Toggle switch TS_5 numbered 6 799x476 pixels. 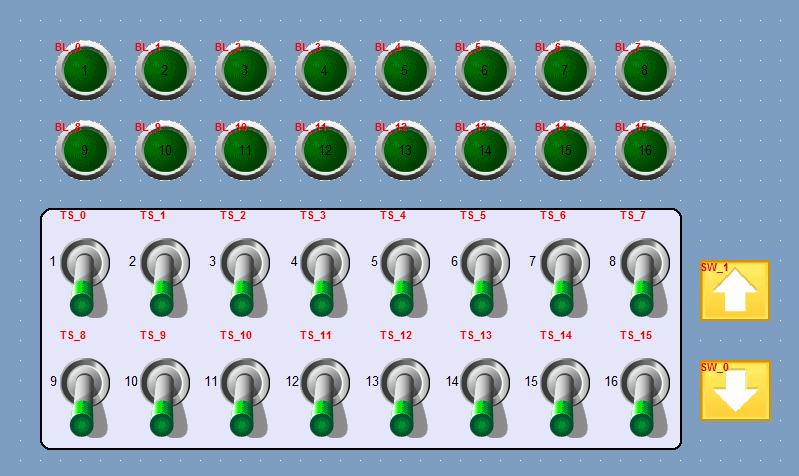(x=484, y=278)
